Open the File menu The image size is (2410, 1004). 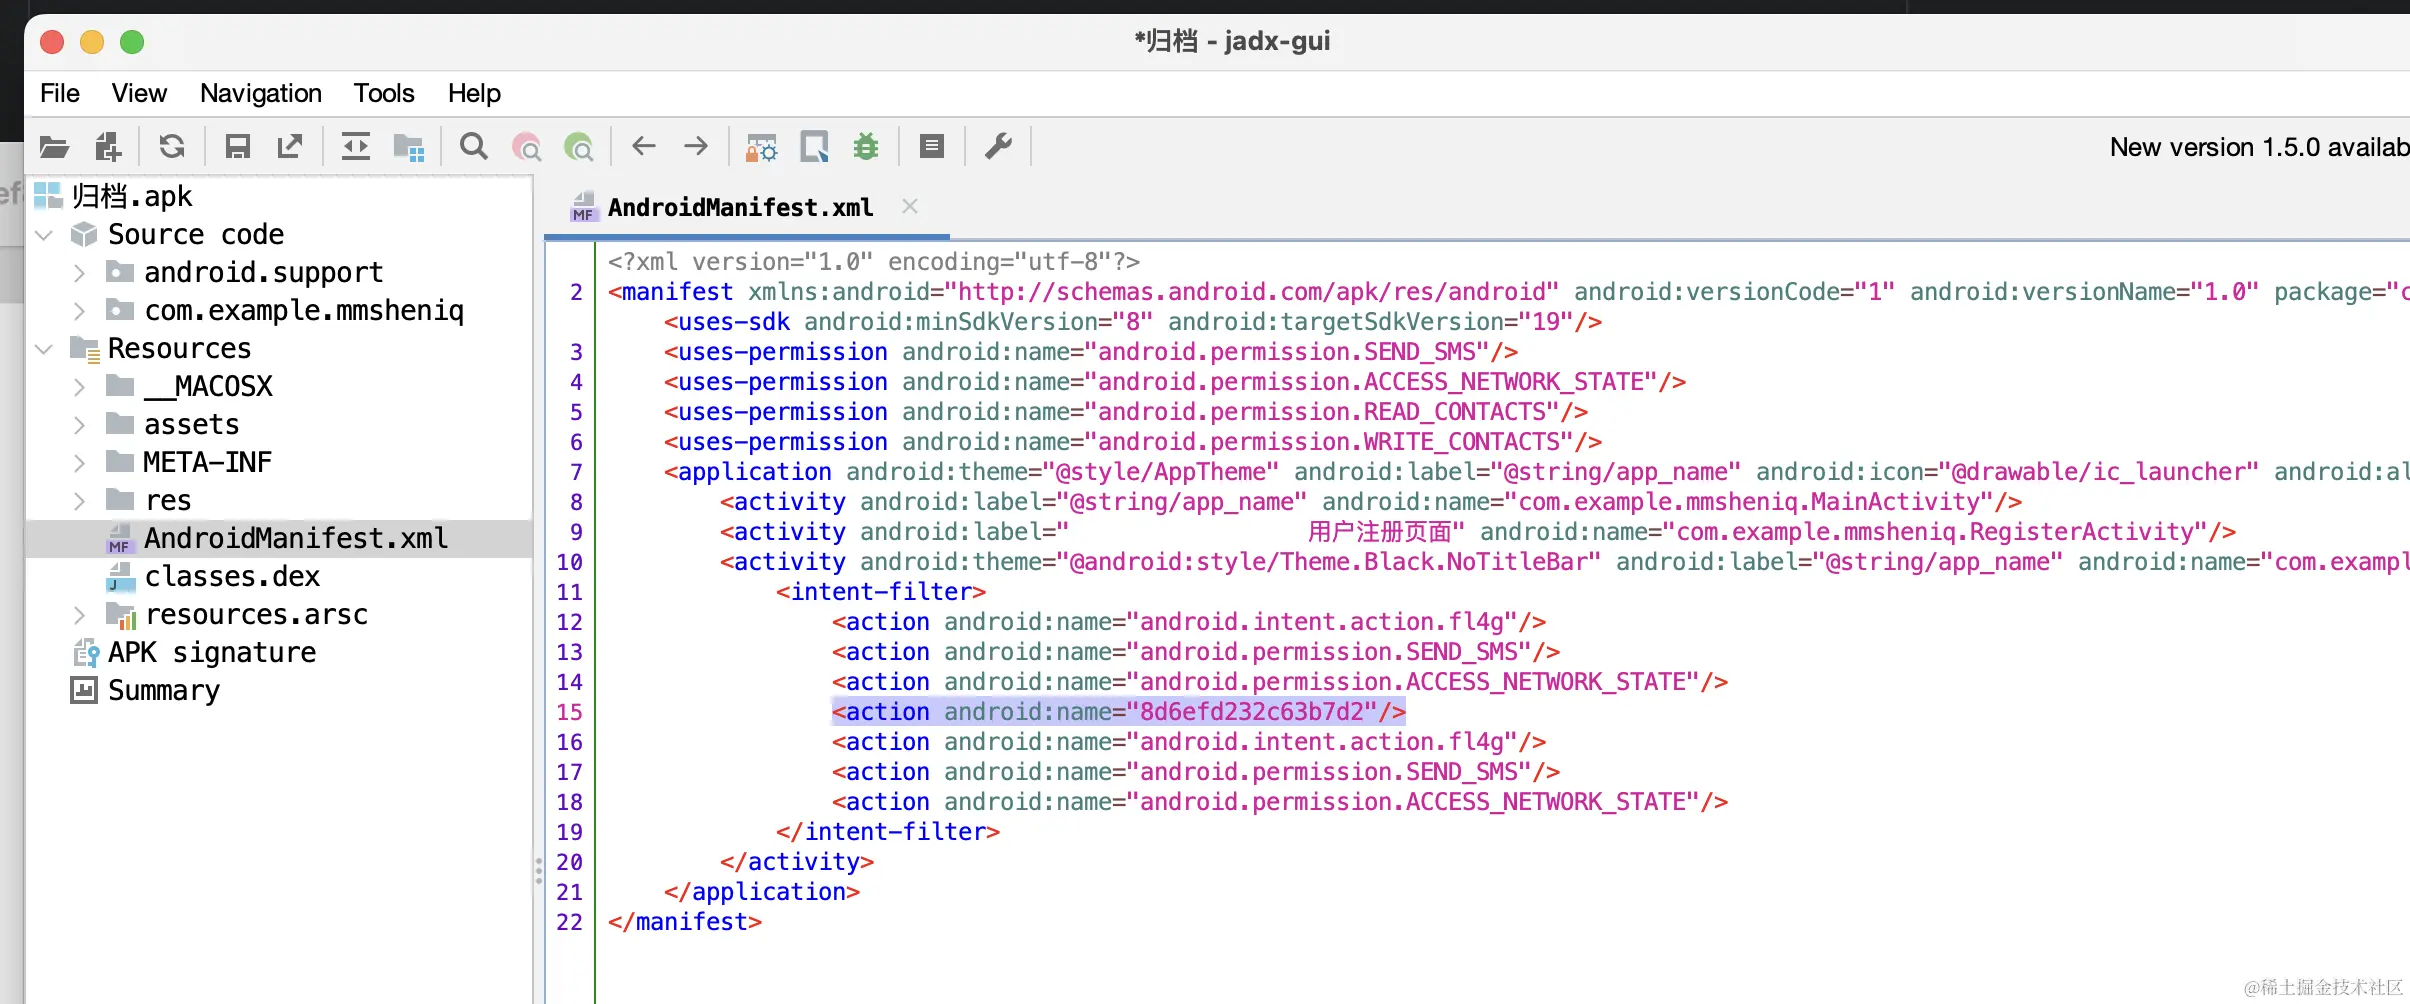point(60,93)
